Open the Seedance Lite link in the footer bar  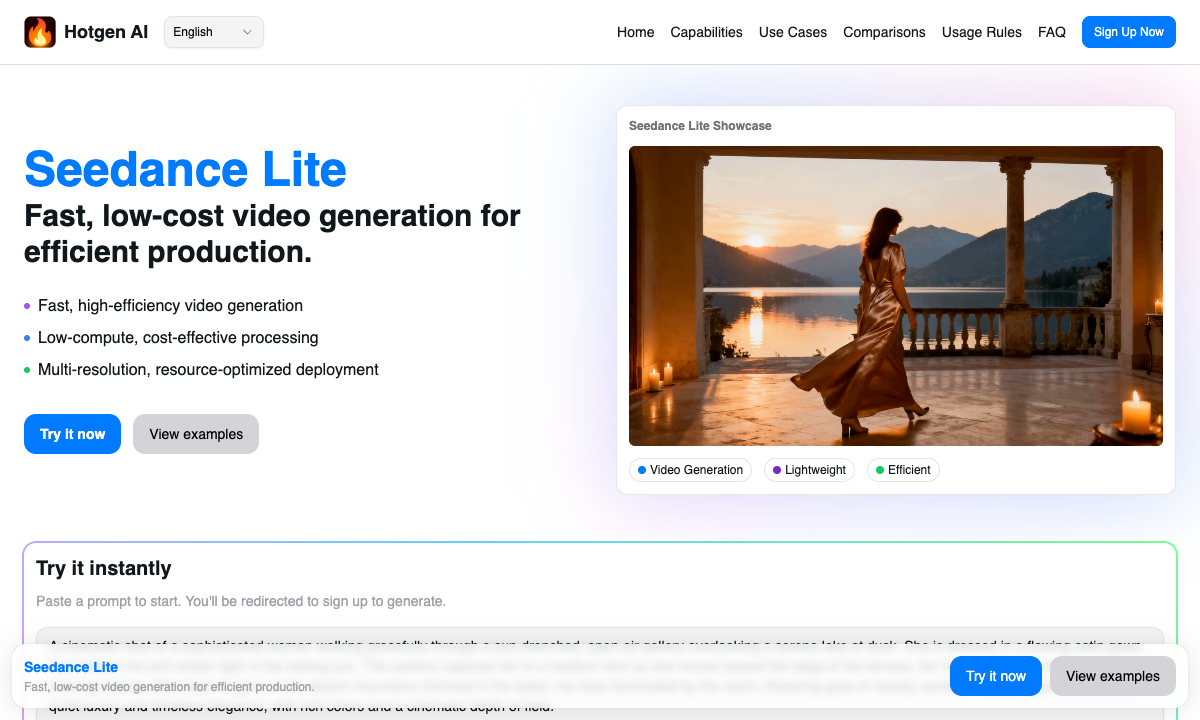71,667
